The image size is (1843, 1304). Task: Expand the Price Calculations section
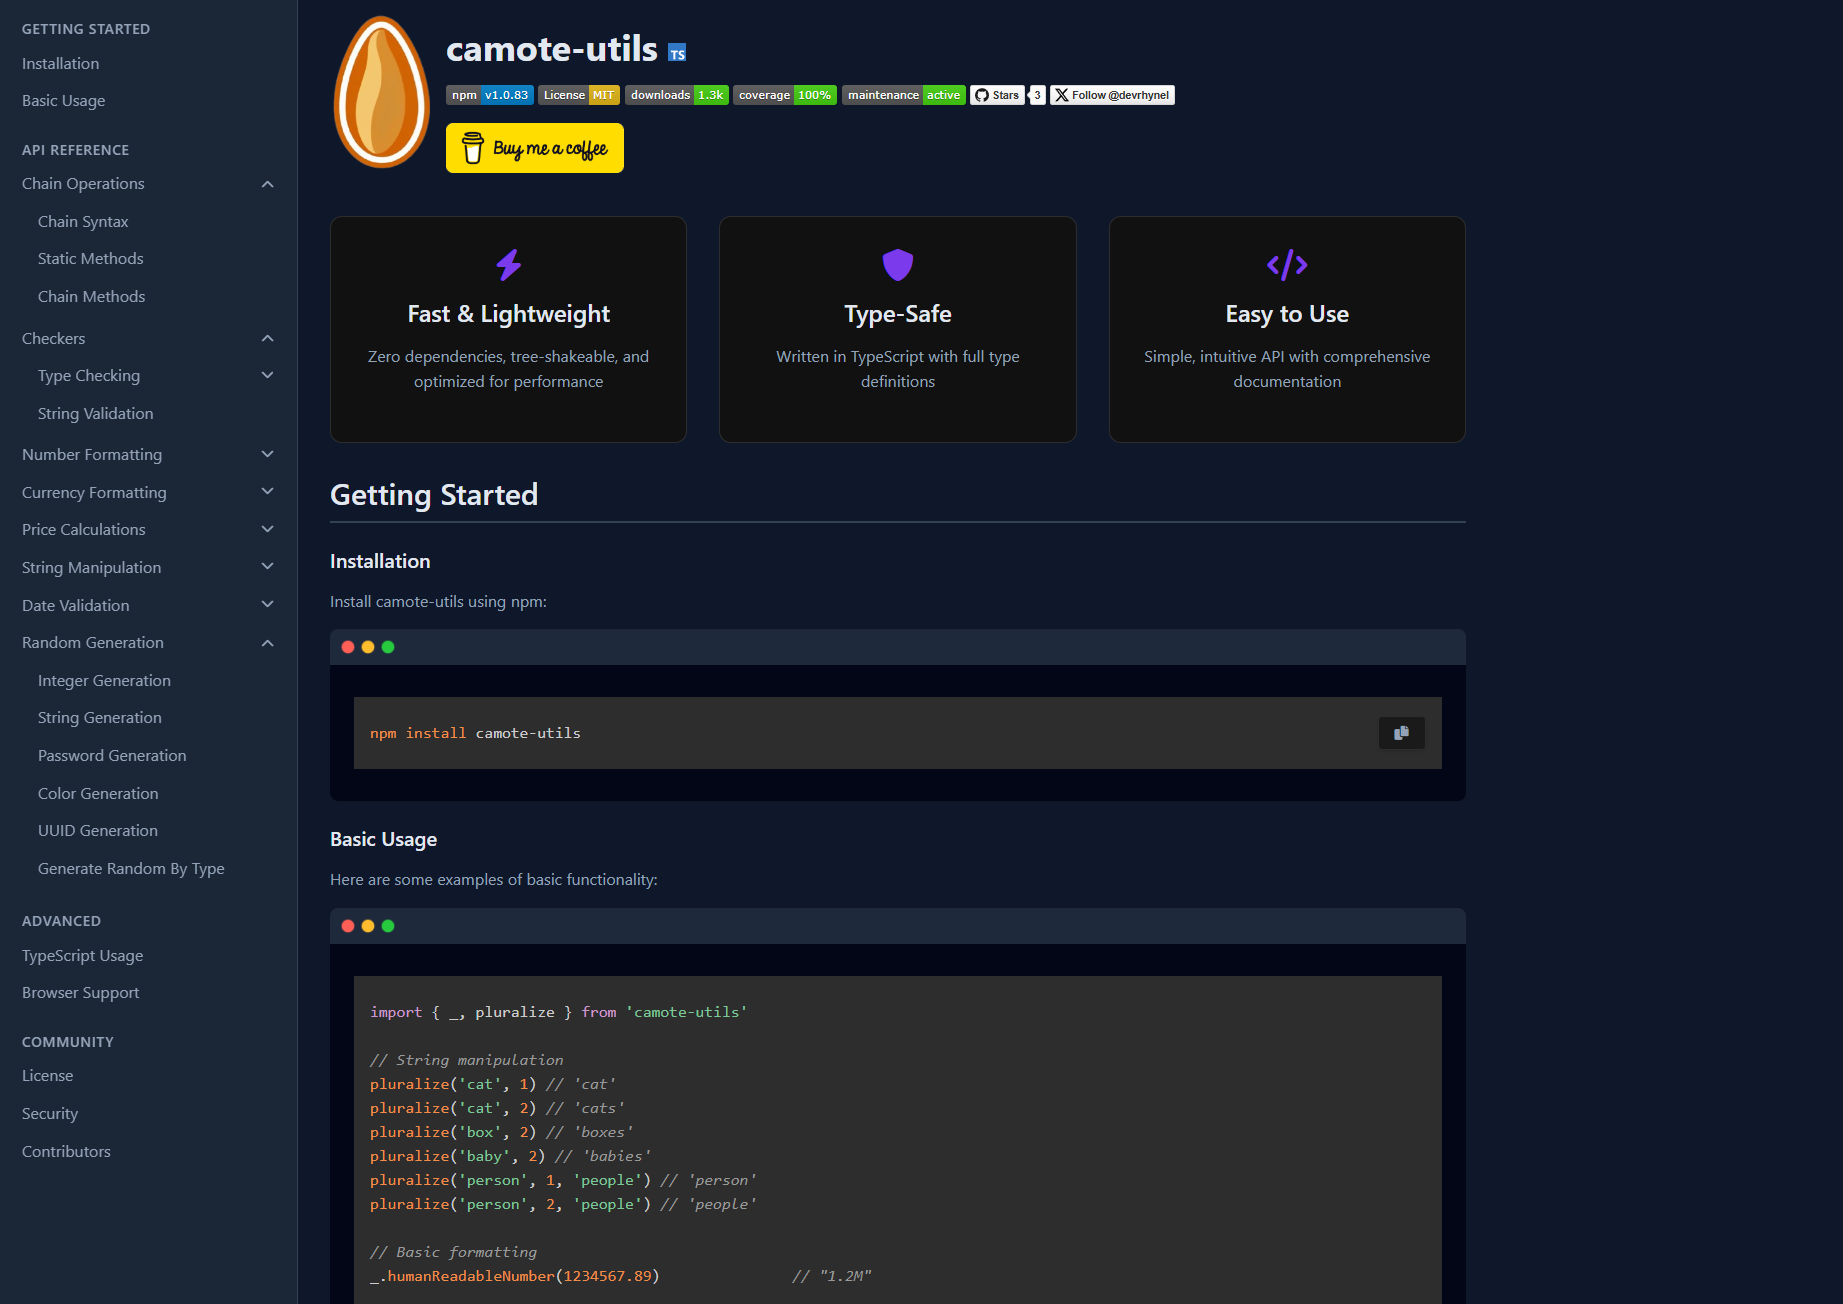point(268,529)
